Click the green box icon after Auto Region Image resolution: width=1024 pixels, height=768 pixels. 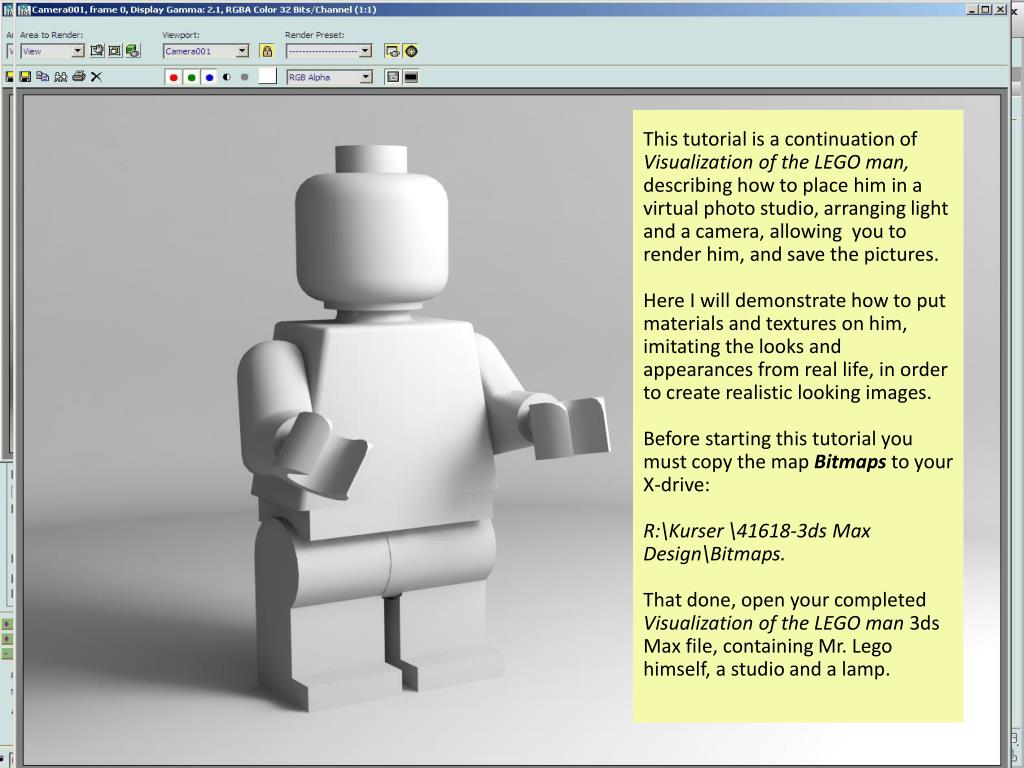click(x=133, y=51)
